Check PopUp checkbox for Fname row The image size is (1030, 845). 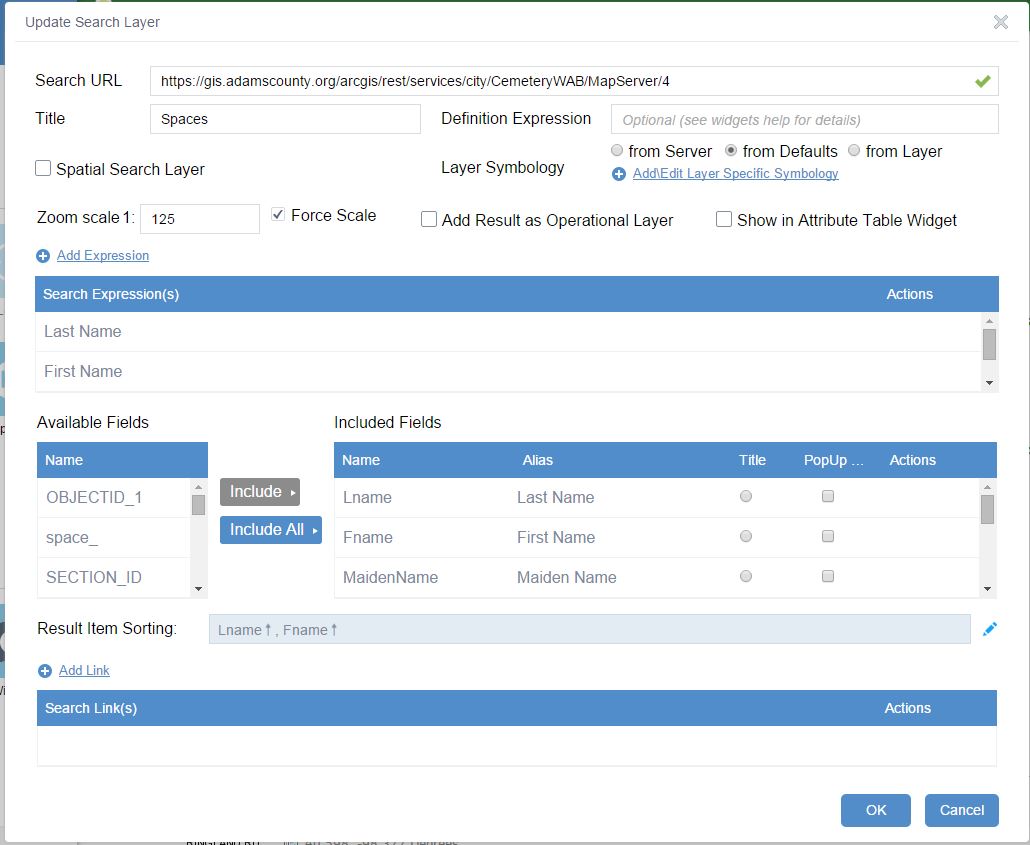pyautogui.click(x=828, y=536)
